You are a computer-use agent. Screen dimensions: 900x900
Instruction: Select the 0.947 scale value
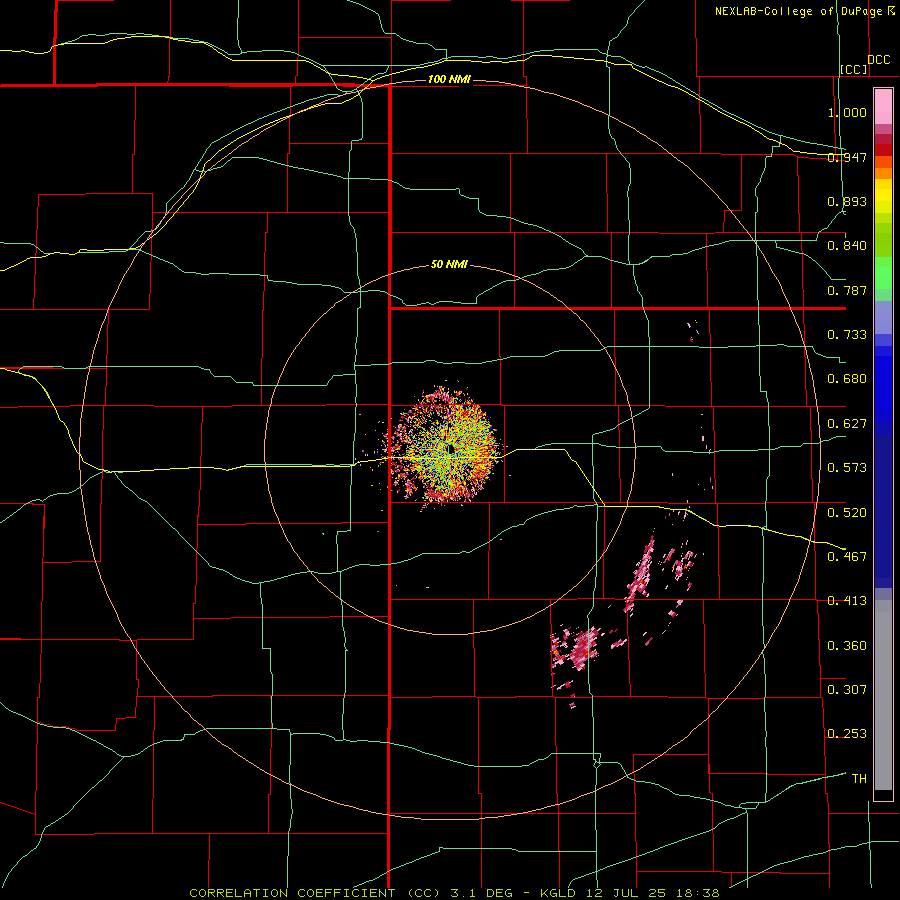tap(847, 157)
